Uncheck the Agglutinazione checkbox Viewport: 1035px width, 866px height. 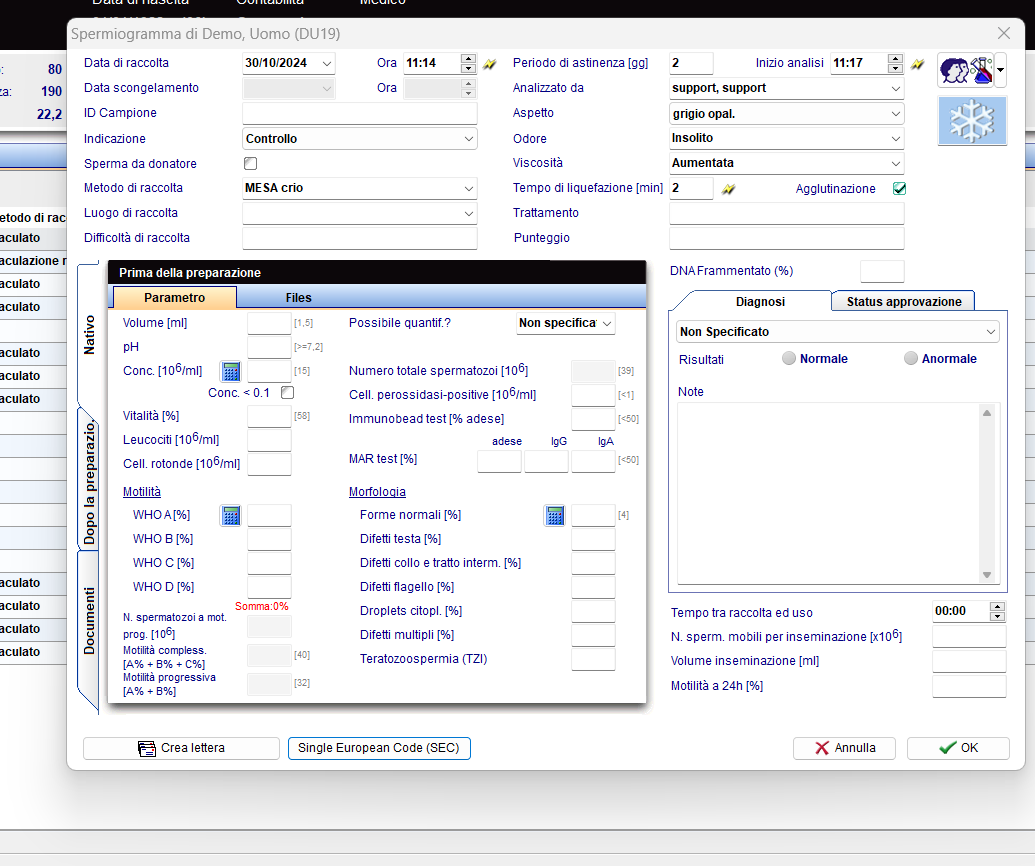pos(899,189)
